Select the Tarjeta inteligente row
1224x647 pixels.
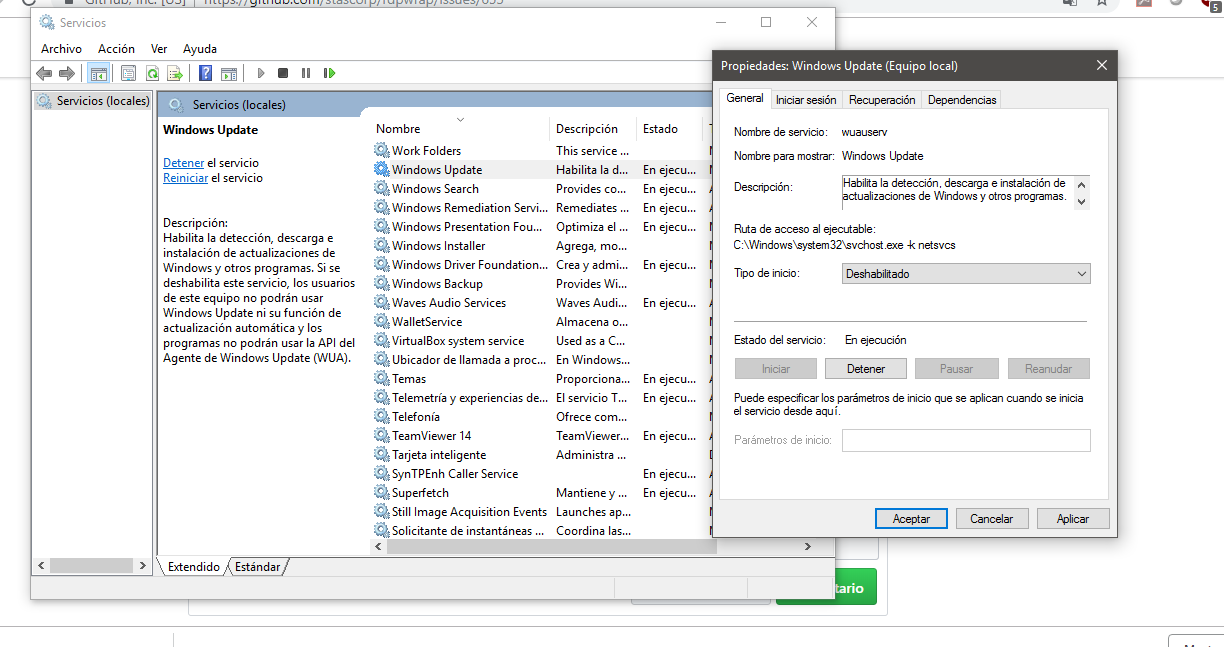[x=540, y=454]
